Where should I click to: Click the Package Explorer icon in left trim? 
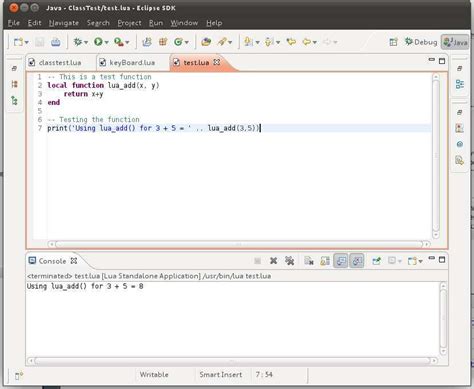tap(14, 84)
